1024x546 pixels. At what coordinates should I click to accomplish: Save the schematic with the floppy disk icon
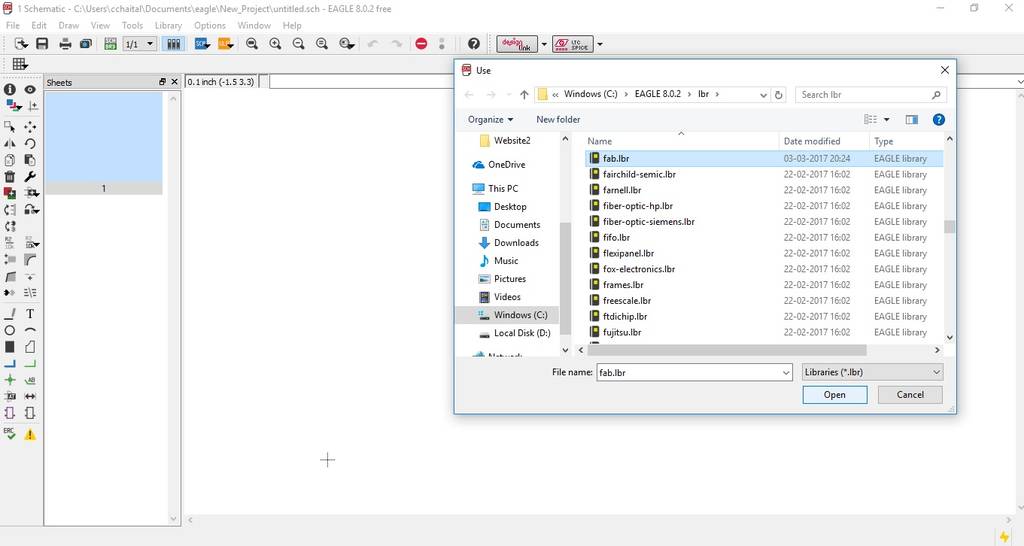tap(42, 44)
